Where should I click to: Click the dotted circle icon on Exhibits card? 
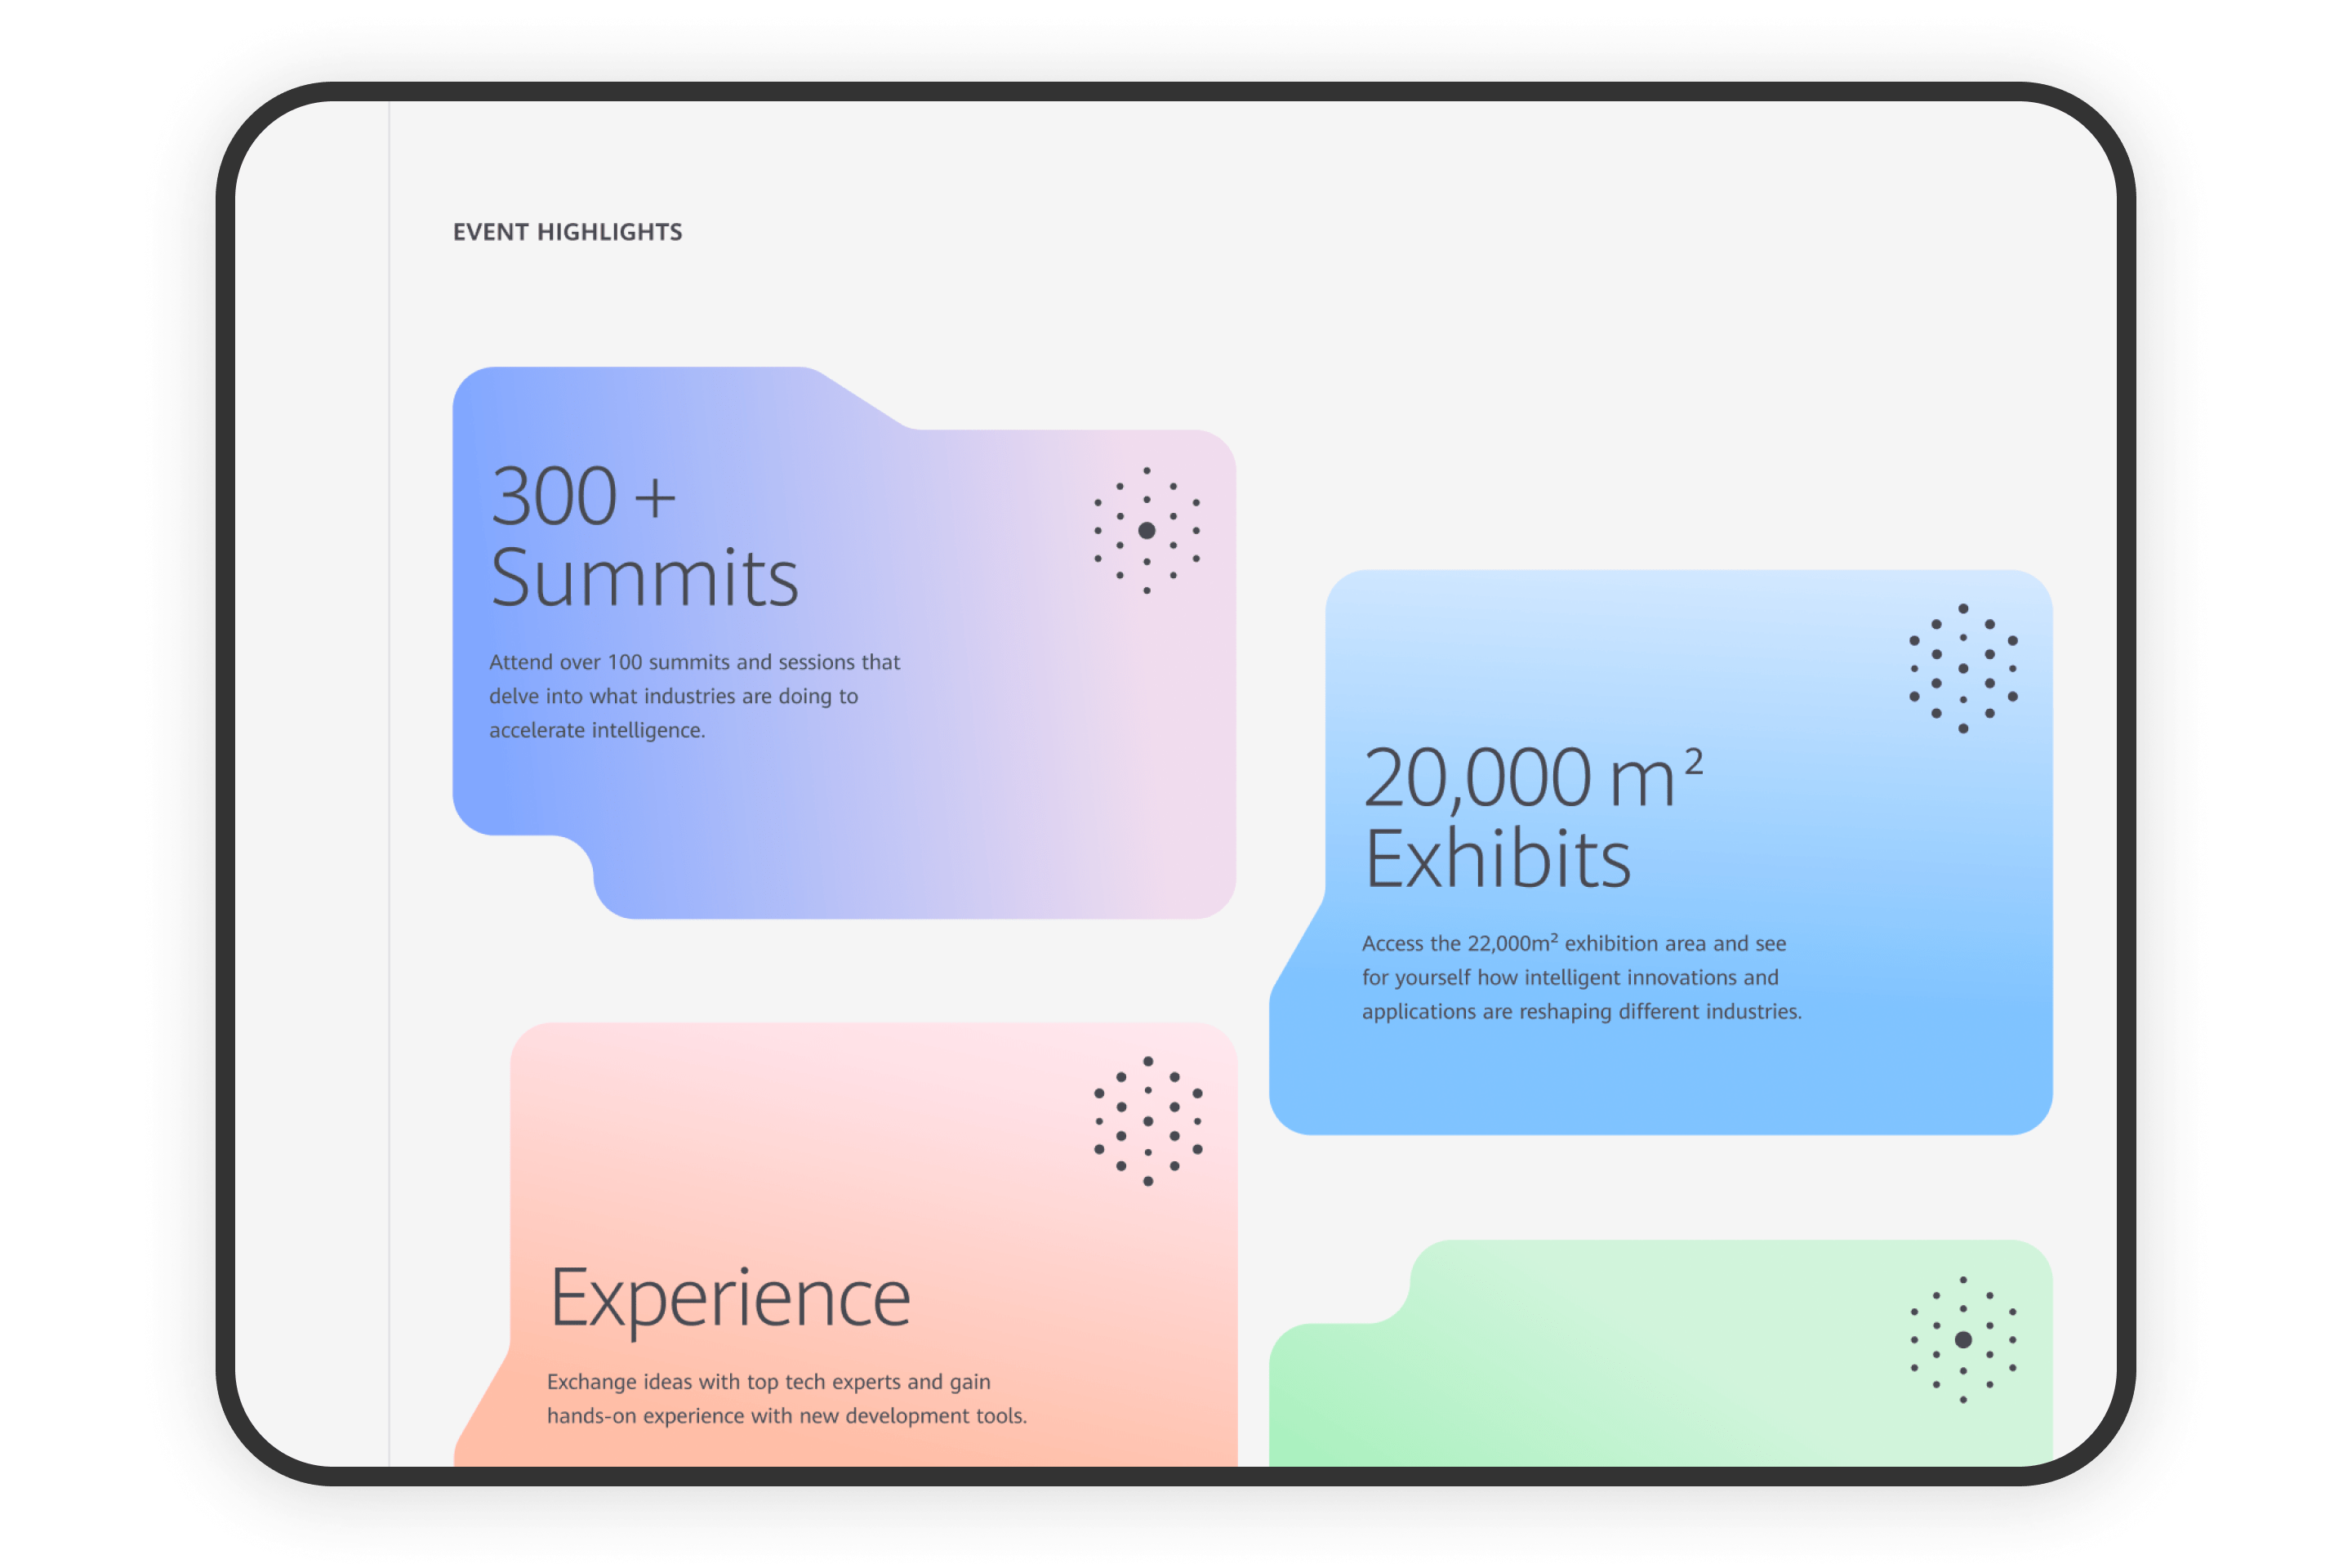coord(1962,668)
